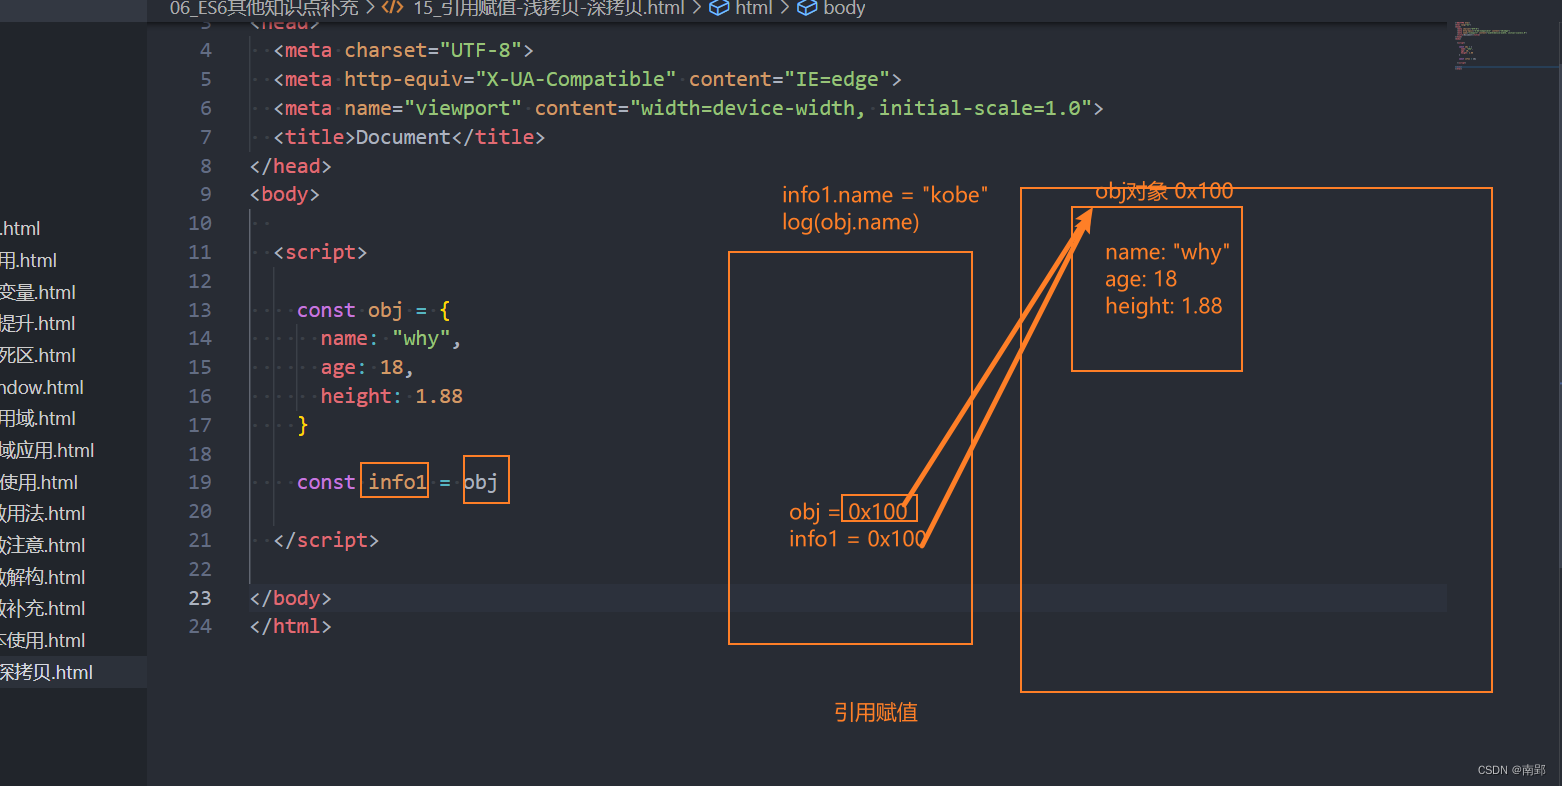Open the 补充.html file in explorer
Viewport: 1562px width, 786px height.
pos(43,608)
